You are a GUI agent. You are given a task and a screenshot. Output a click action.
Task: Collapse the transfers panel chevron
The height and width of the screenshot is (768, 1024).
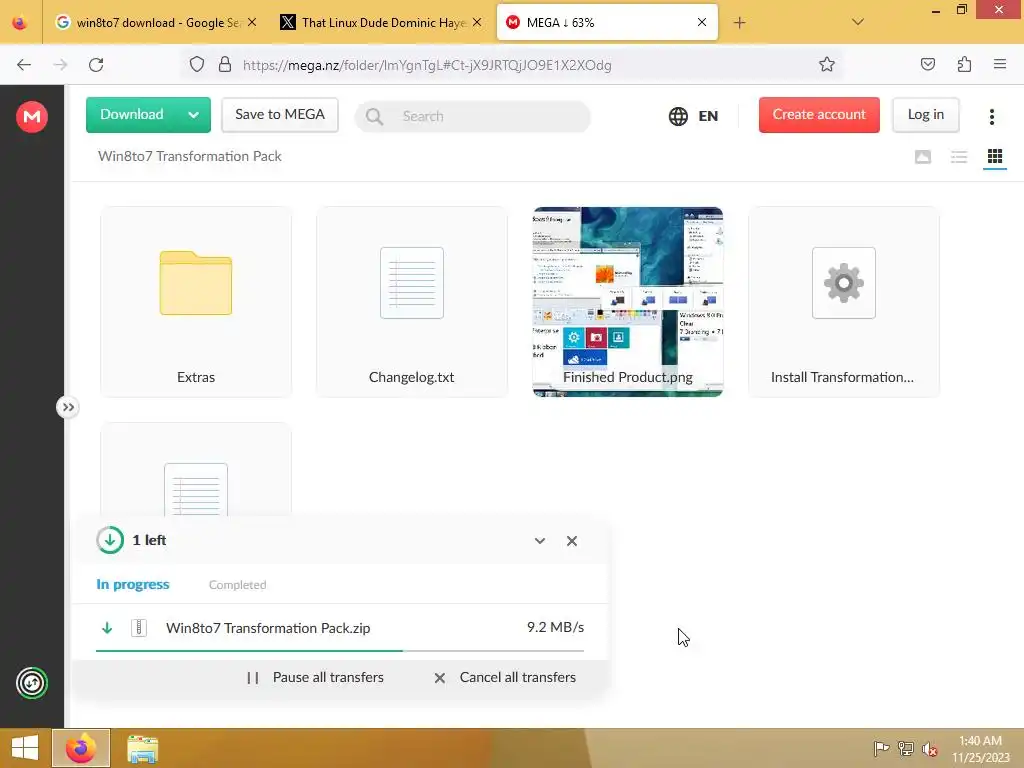[x=539, y=541]
